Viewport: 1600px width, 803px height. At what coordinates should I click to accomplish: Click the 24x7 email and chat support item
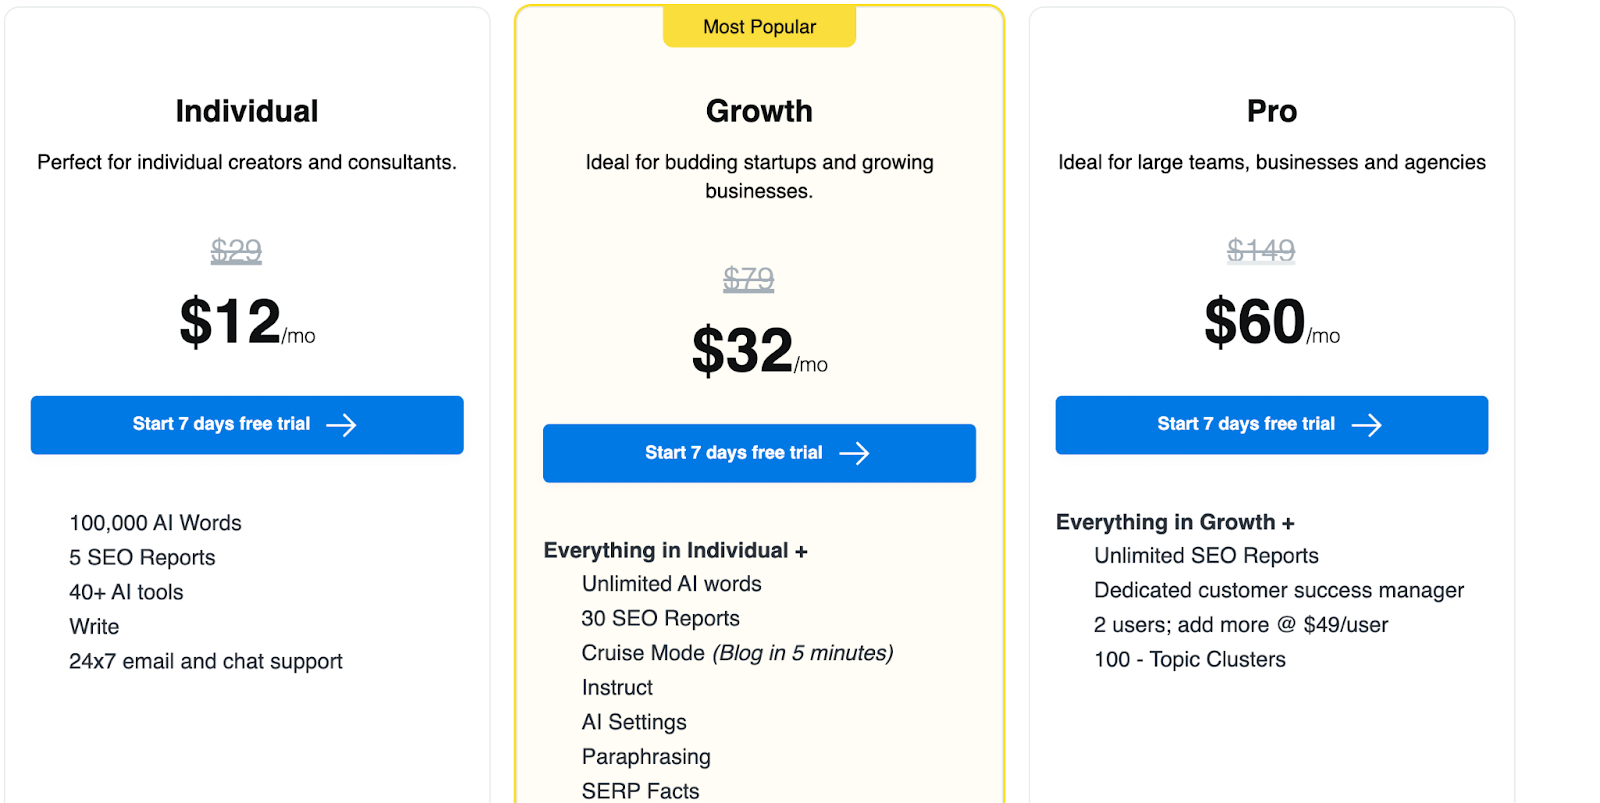coord(206,661)
